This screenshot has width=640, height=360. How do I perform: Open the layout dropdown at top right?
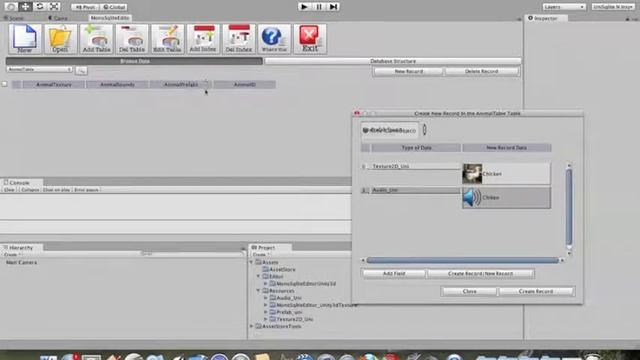click(613, 7)
